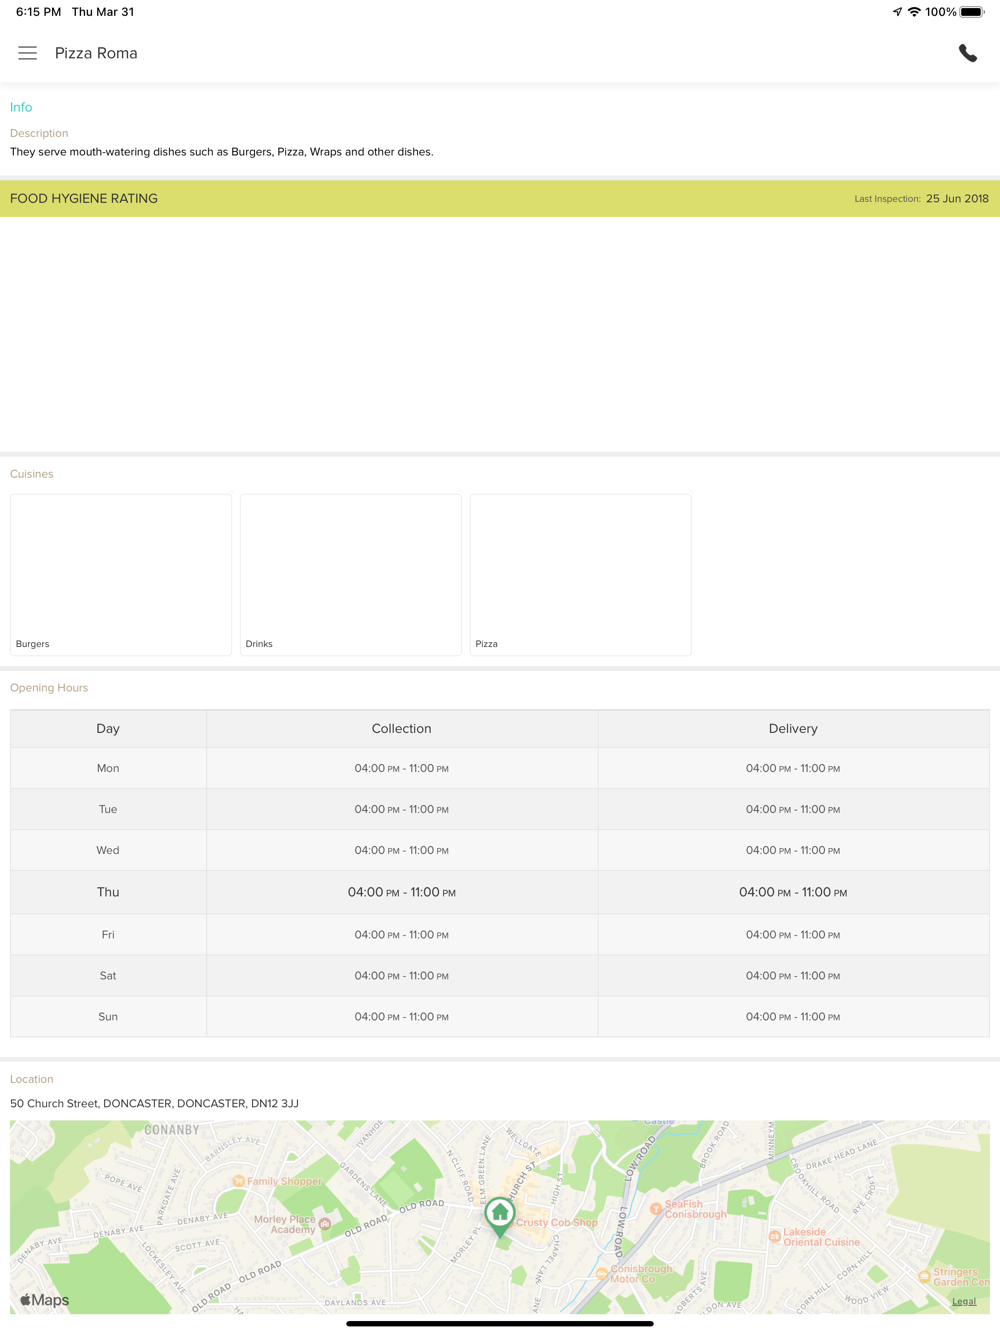This screenshot has height=1334, width=1000.
Task: Tap the SeaFish Conisbrough map marker
Action: (655, 1209)
